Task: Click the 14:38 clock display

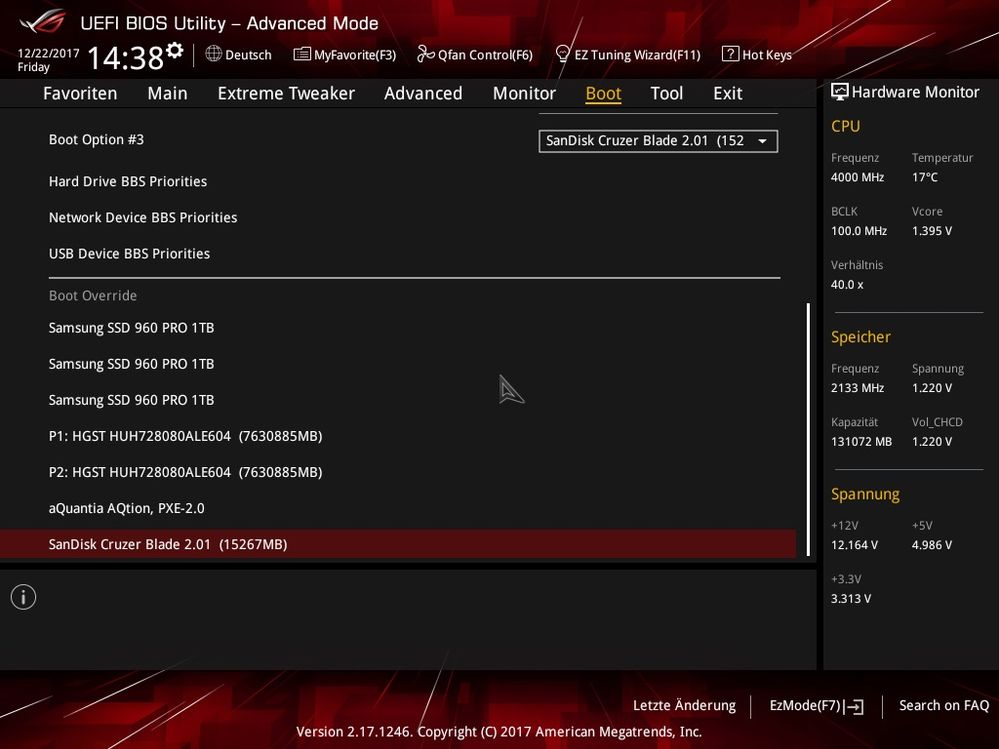Action: click(126, 58)
